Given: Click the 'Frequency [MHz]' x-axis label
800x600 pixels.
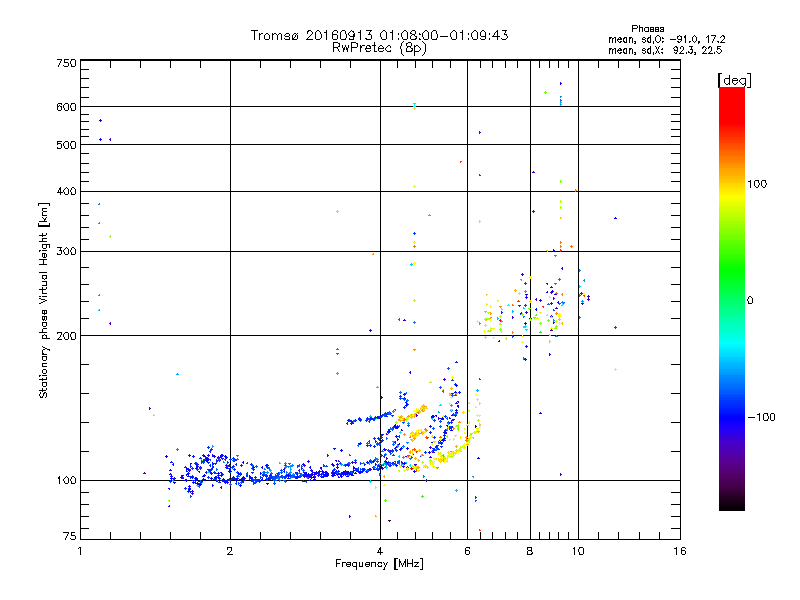Looking at the screenshot, I should pos(379,564).
